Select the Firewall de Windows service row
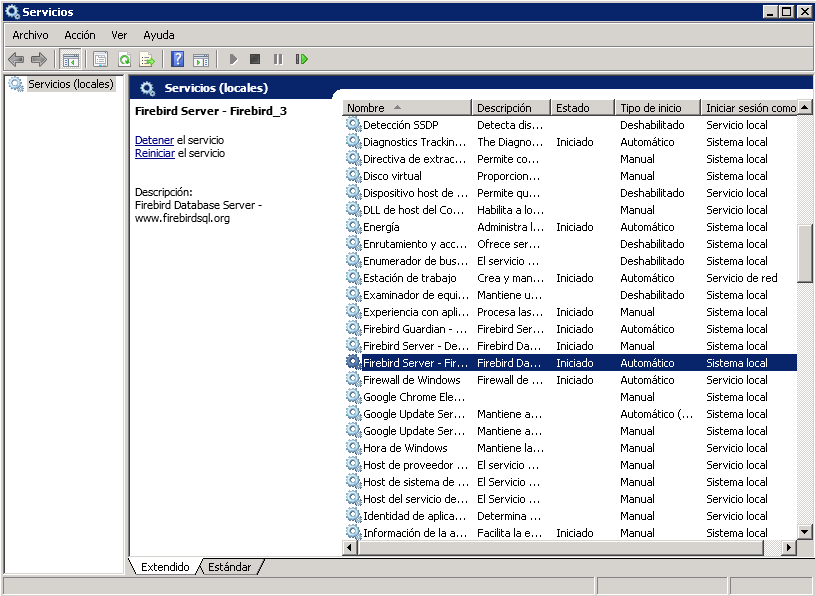 [411, 380]
